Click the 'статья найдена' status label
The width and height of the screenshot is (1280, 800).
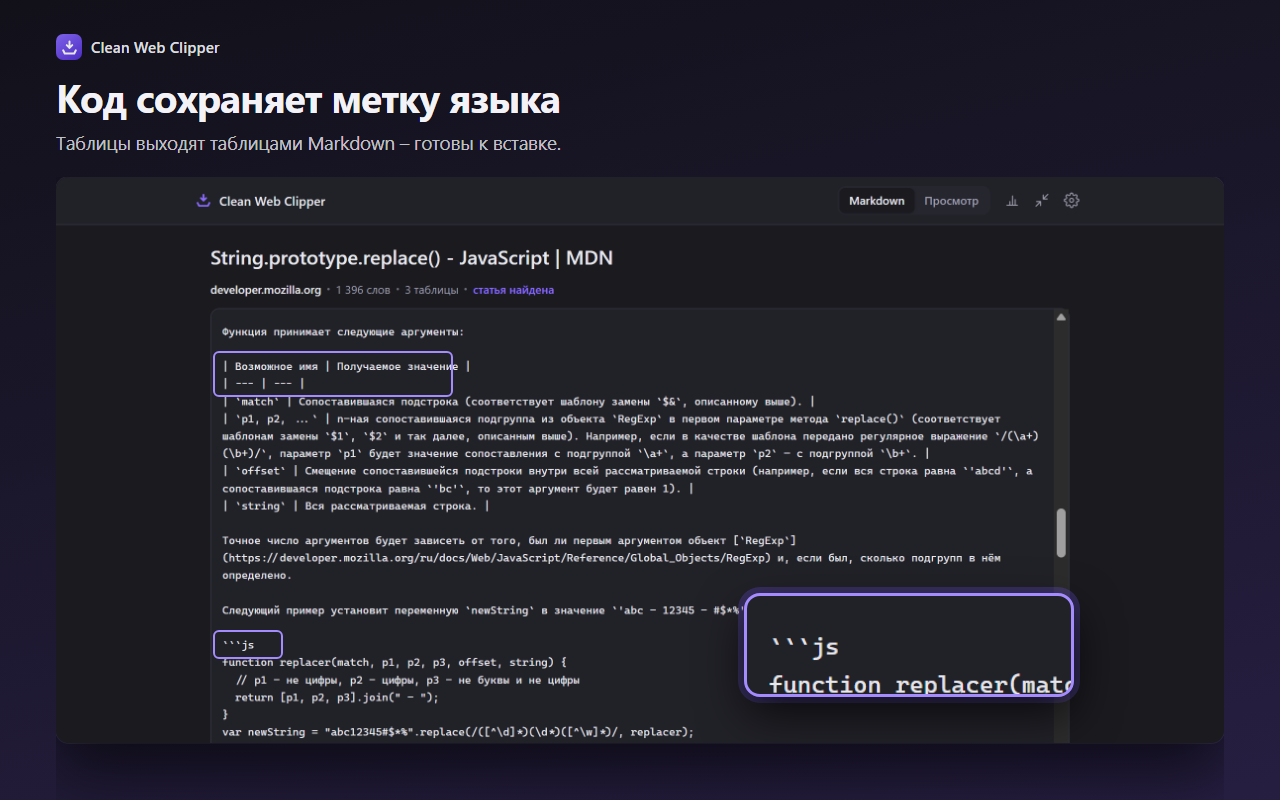513,290
